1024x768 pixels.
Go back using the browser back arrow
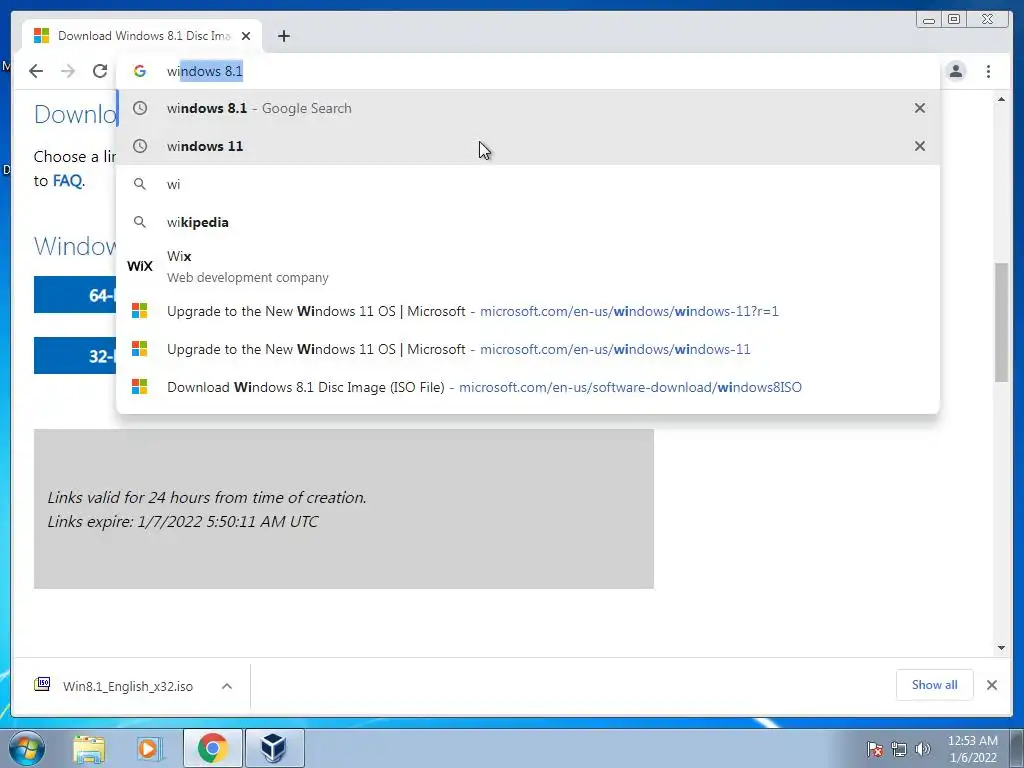[36, 71]
